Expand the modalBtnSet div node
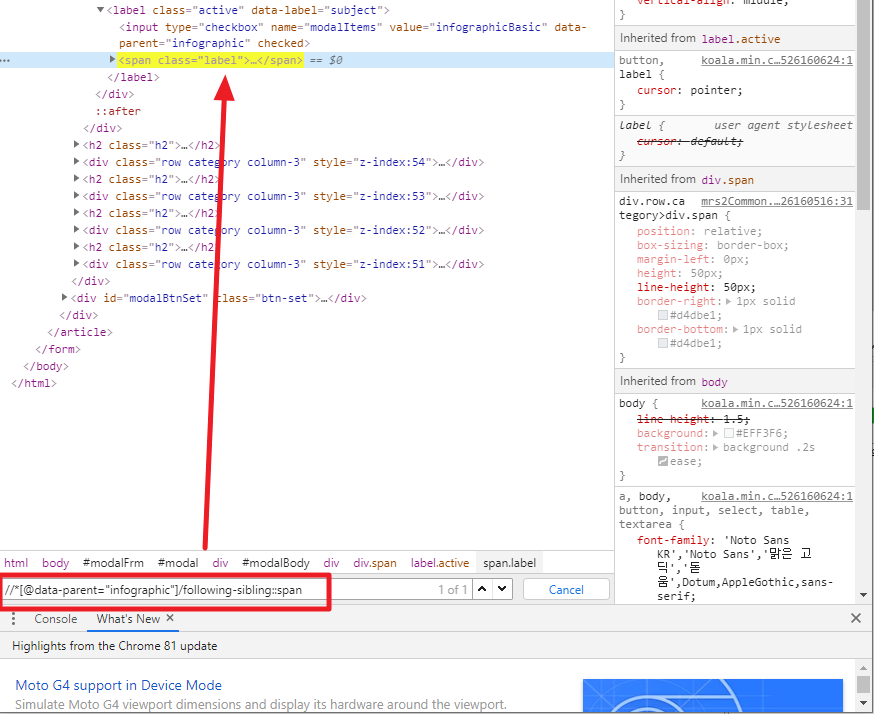 pyautogui.click(x=64, y=298)
